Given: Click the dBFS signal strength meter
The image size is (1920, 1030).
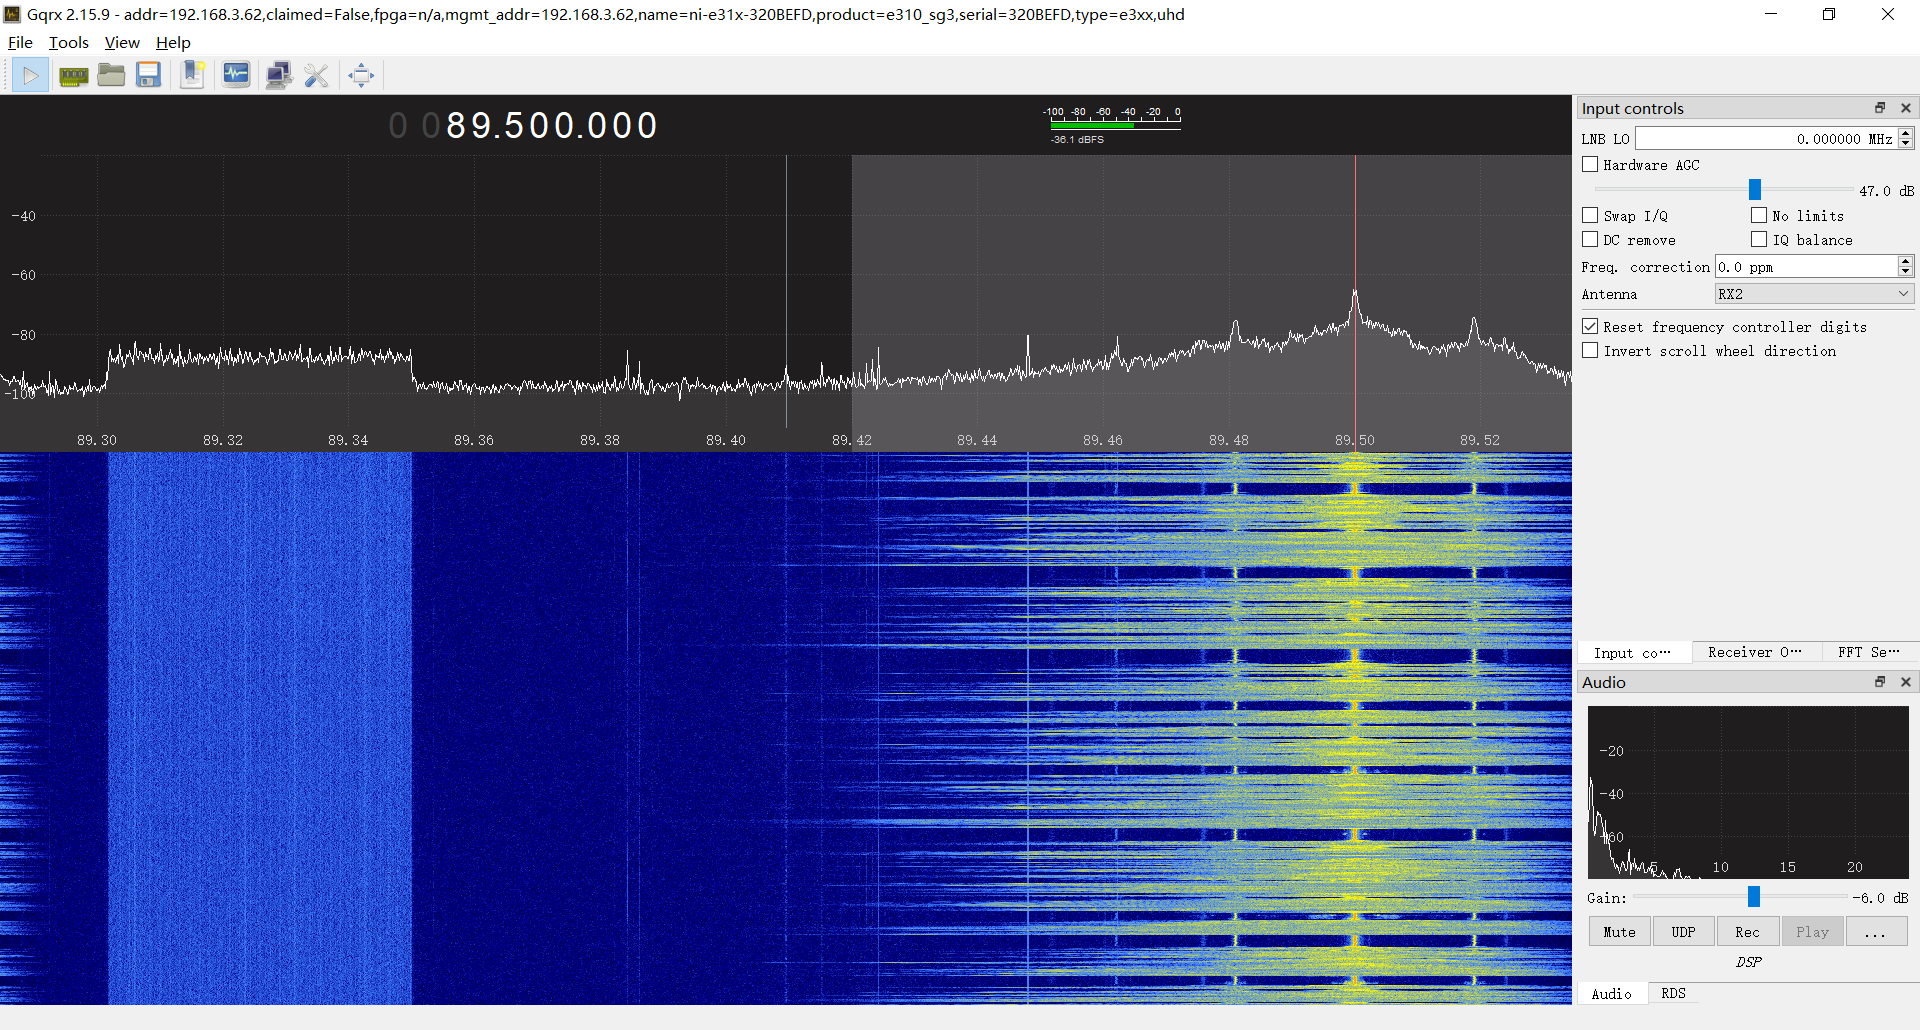Looking at the screenshot, I should [1112, 124].
